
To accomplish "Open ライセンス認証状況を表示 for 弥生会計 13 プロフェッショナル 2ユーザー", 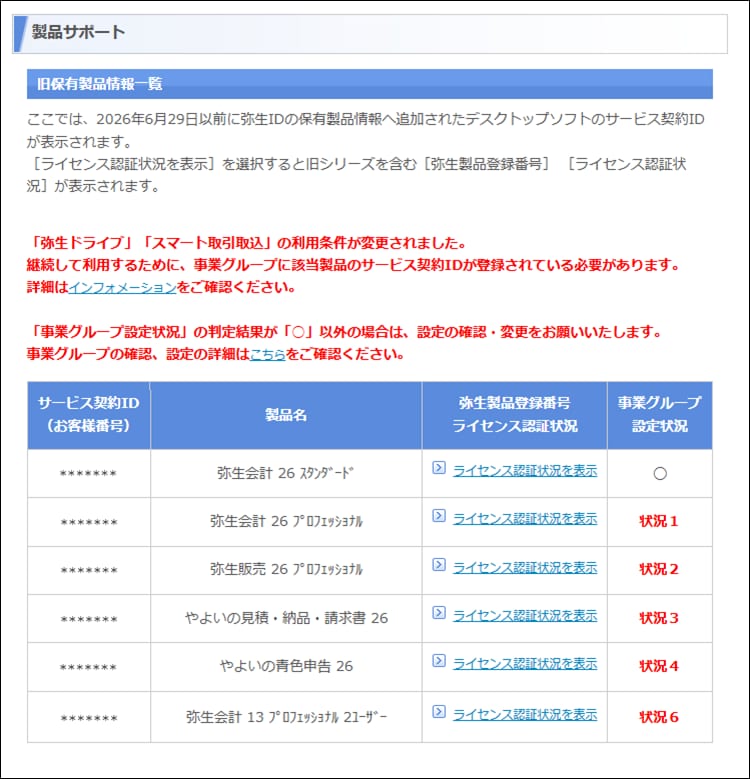I will point(525,714).
